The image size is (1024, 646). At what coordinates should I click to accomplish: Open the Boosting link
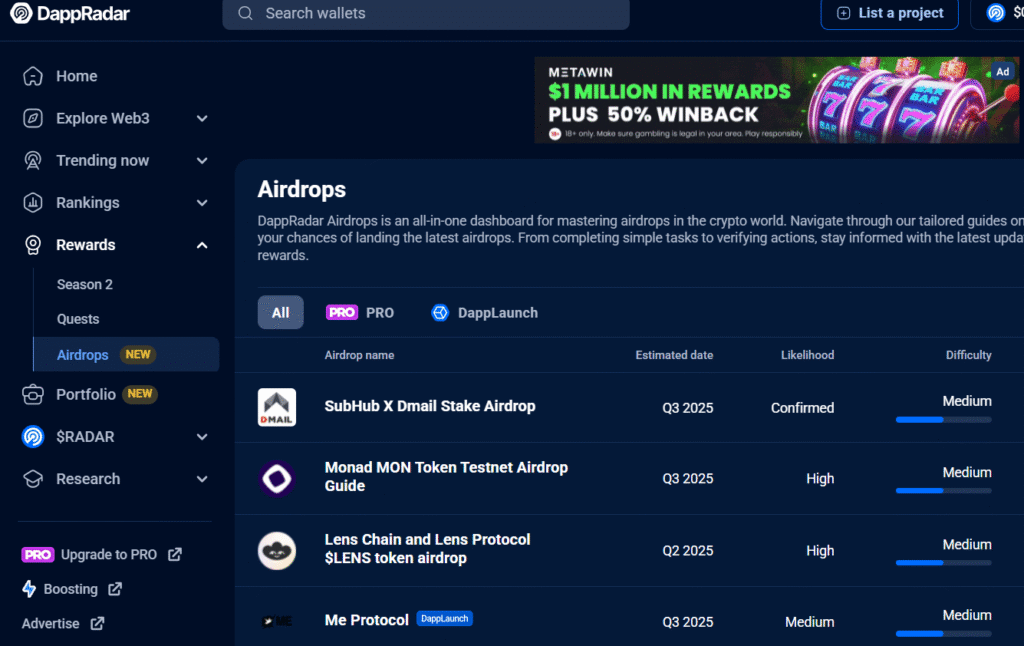[71, 589]
